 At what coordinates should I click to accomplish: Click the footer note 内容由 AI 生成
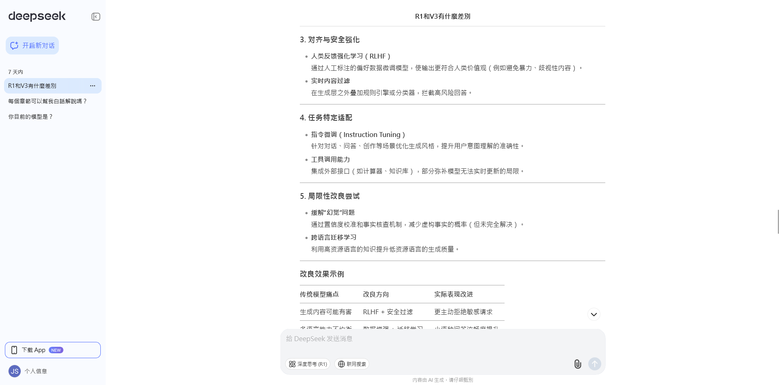click(x=443, y=380)
